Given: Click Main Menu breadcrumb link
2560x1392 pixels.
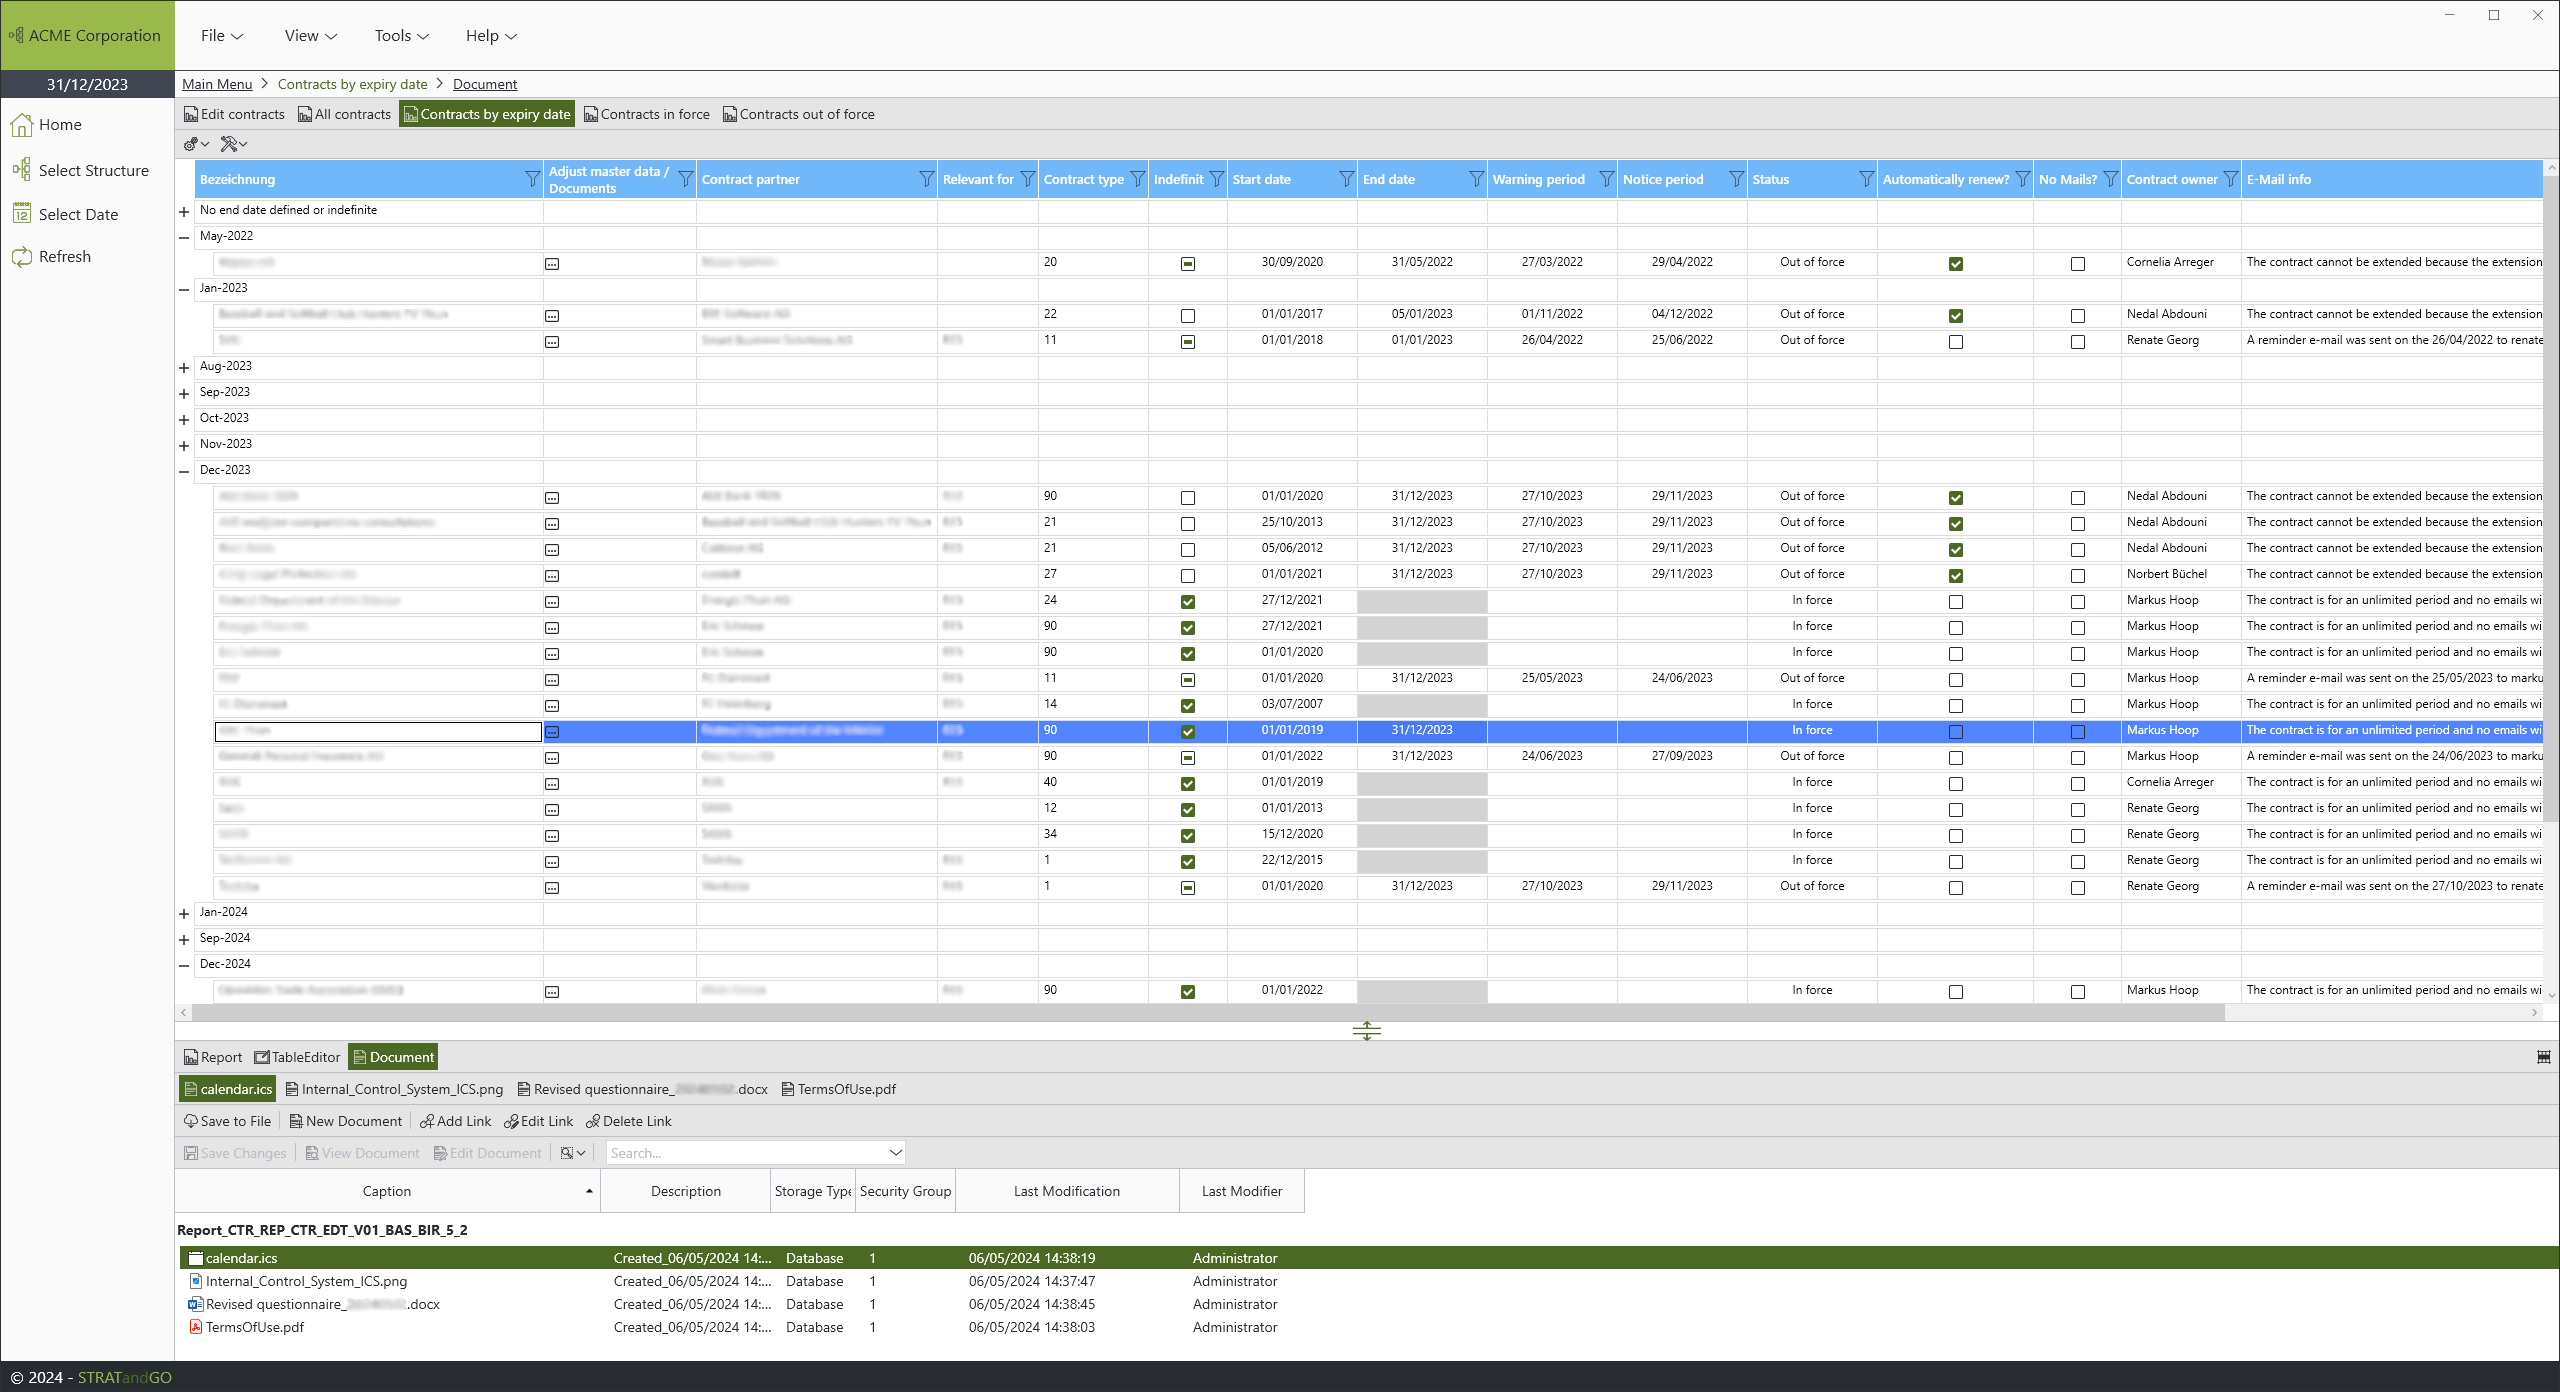Looking at the screenshot, I should tap(217, 84).
